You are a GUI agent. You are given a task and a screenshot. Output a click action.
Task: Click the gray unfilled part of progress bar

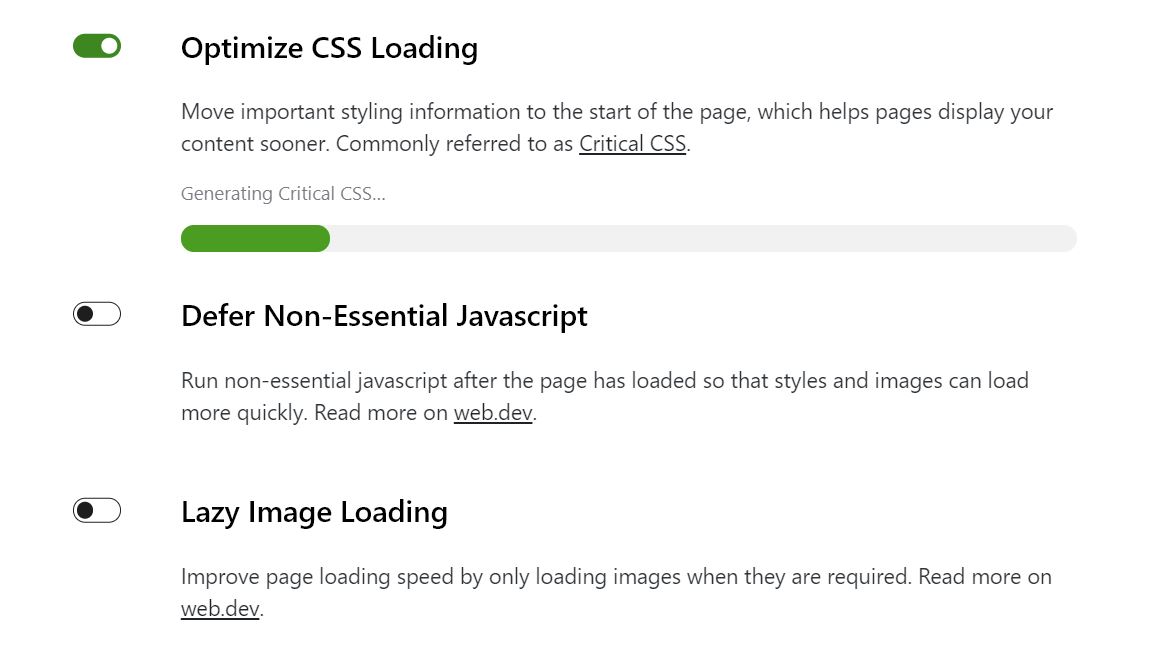pyautogui.click(x=703, y=239)
